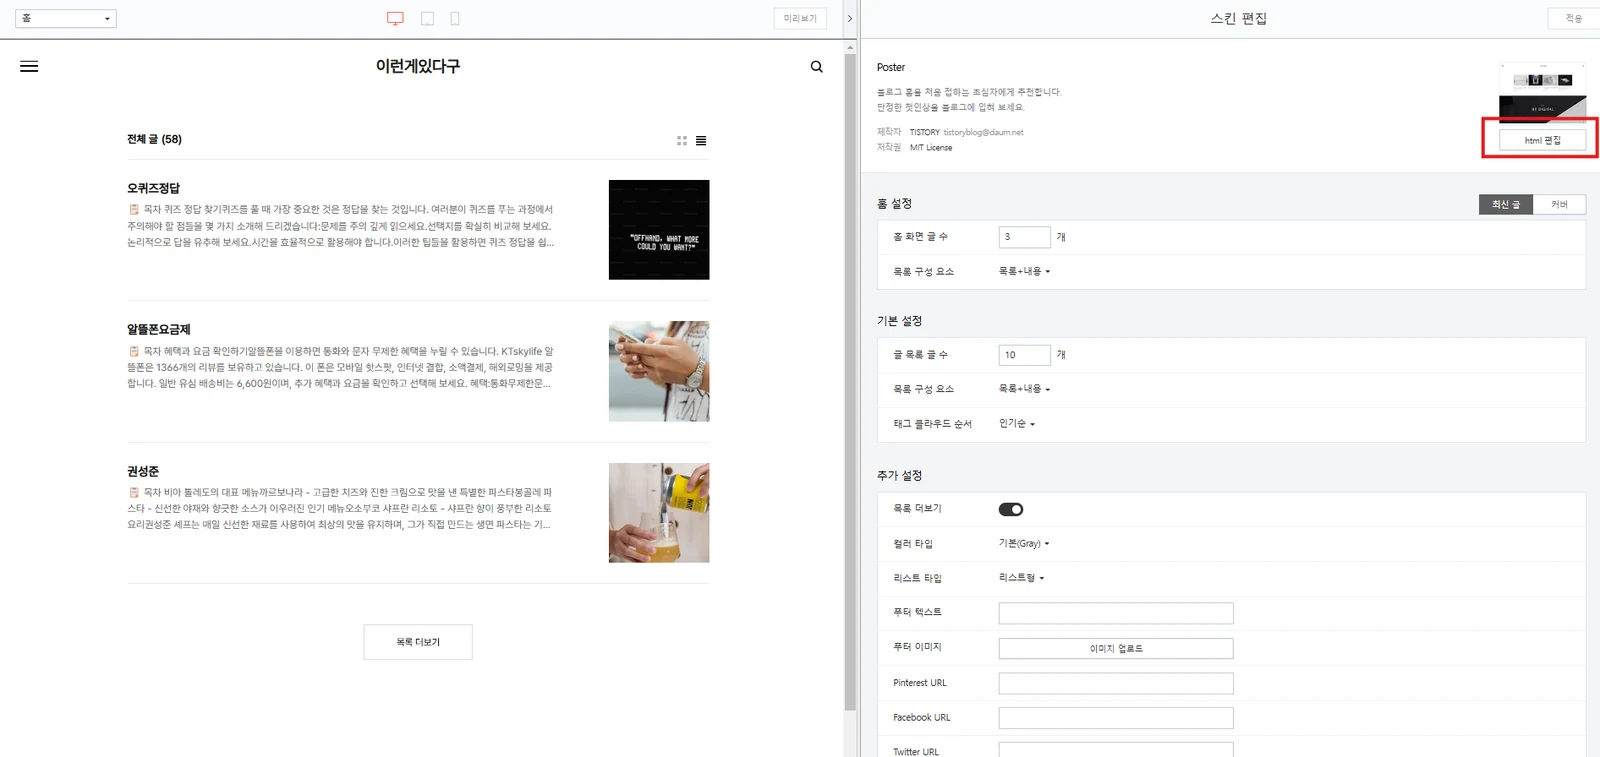The height and width of the screenshot is (757, 1600).
Task: Select the 최신 글 tab
Action: click(x=1506, y=204)
